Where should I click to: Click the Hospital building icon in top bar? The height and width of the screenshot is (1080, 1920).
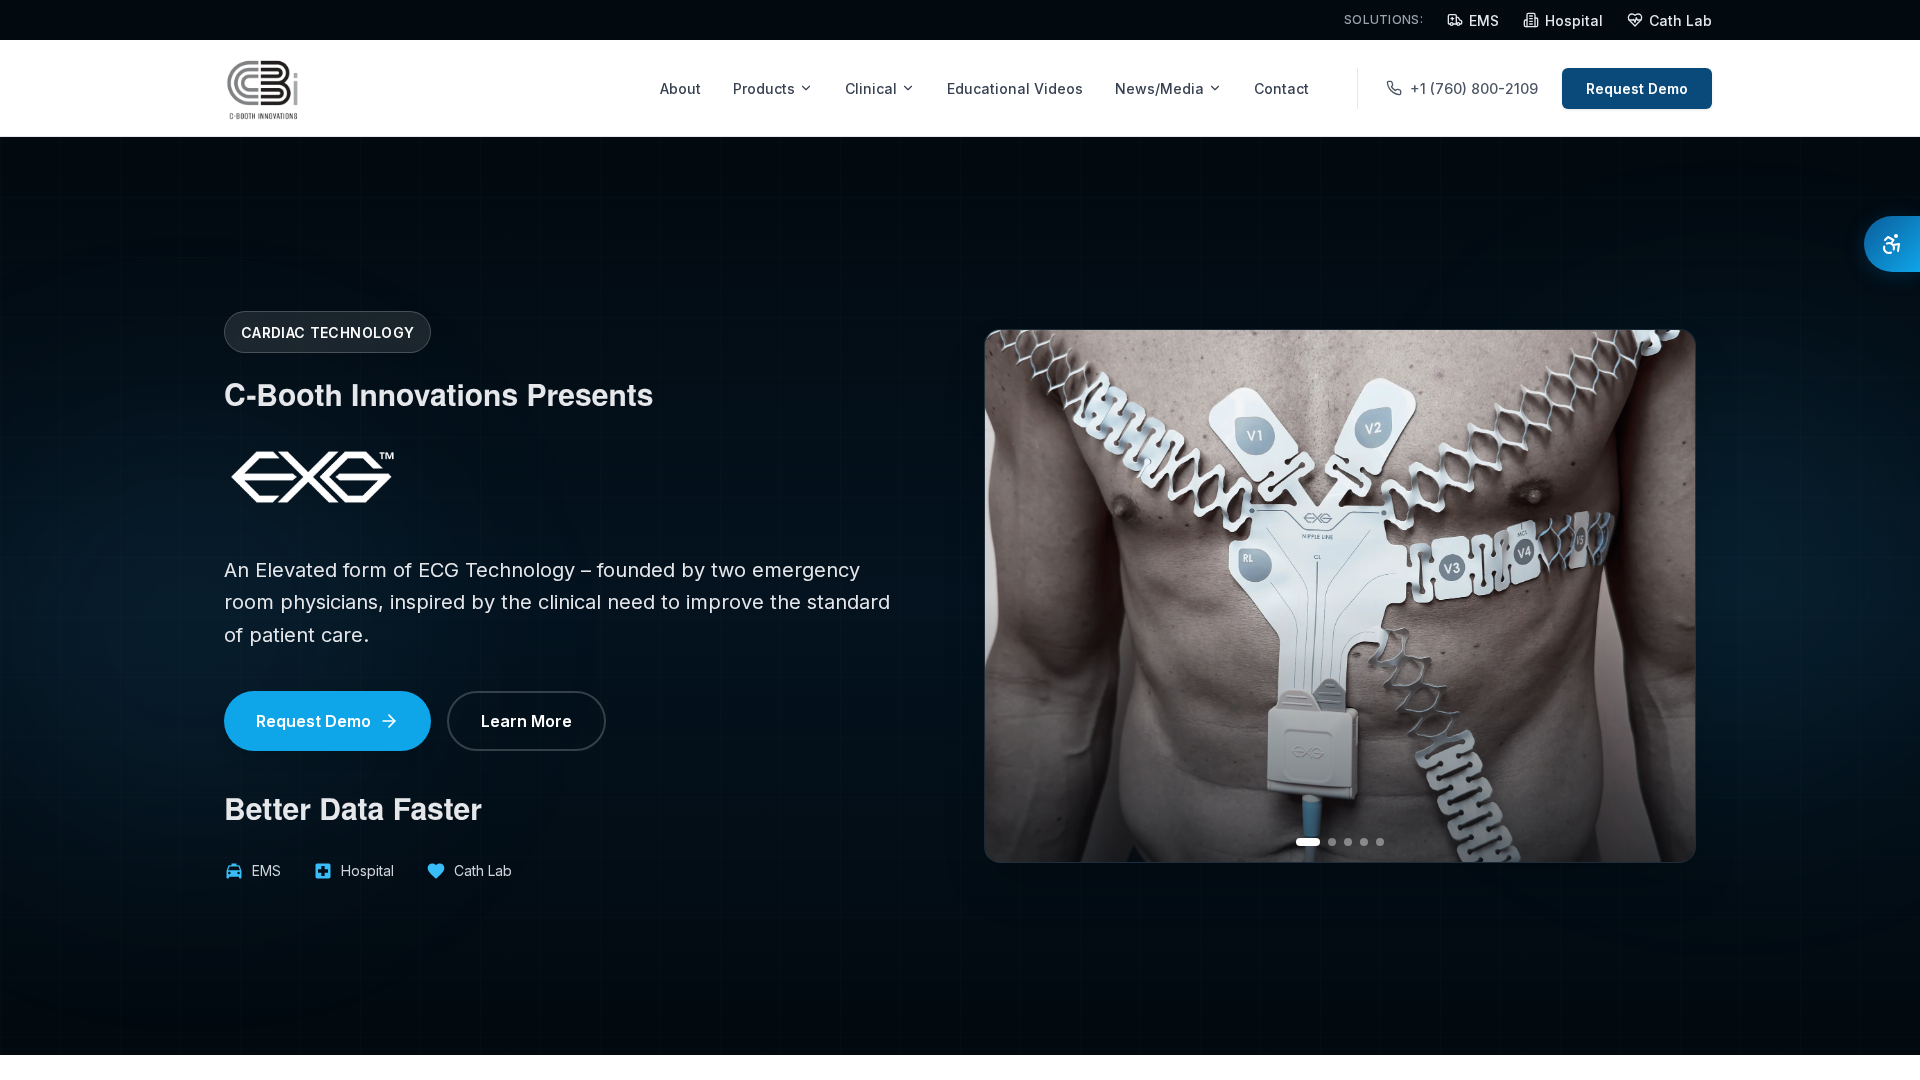[1531, 20]
